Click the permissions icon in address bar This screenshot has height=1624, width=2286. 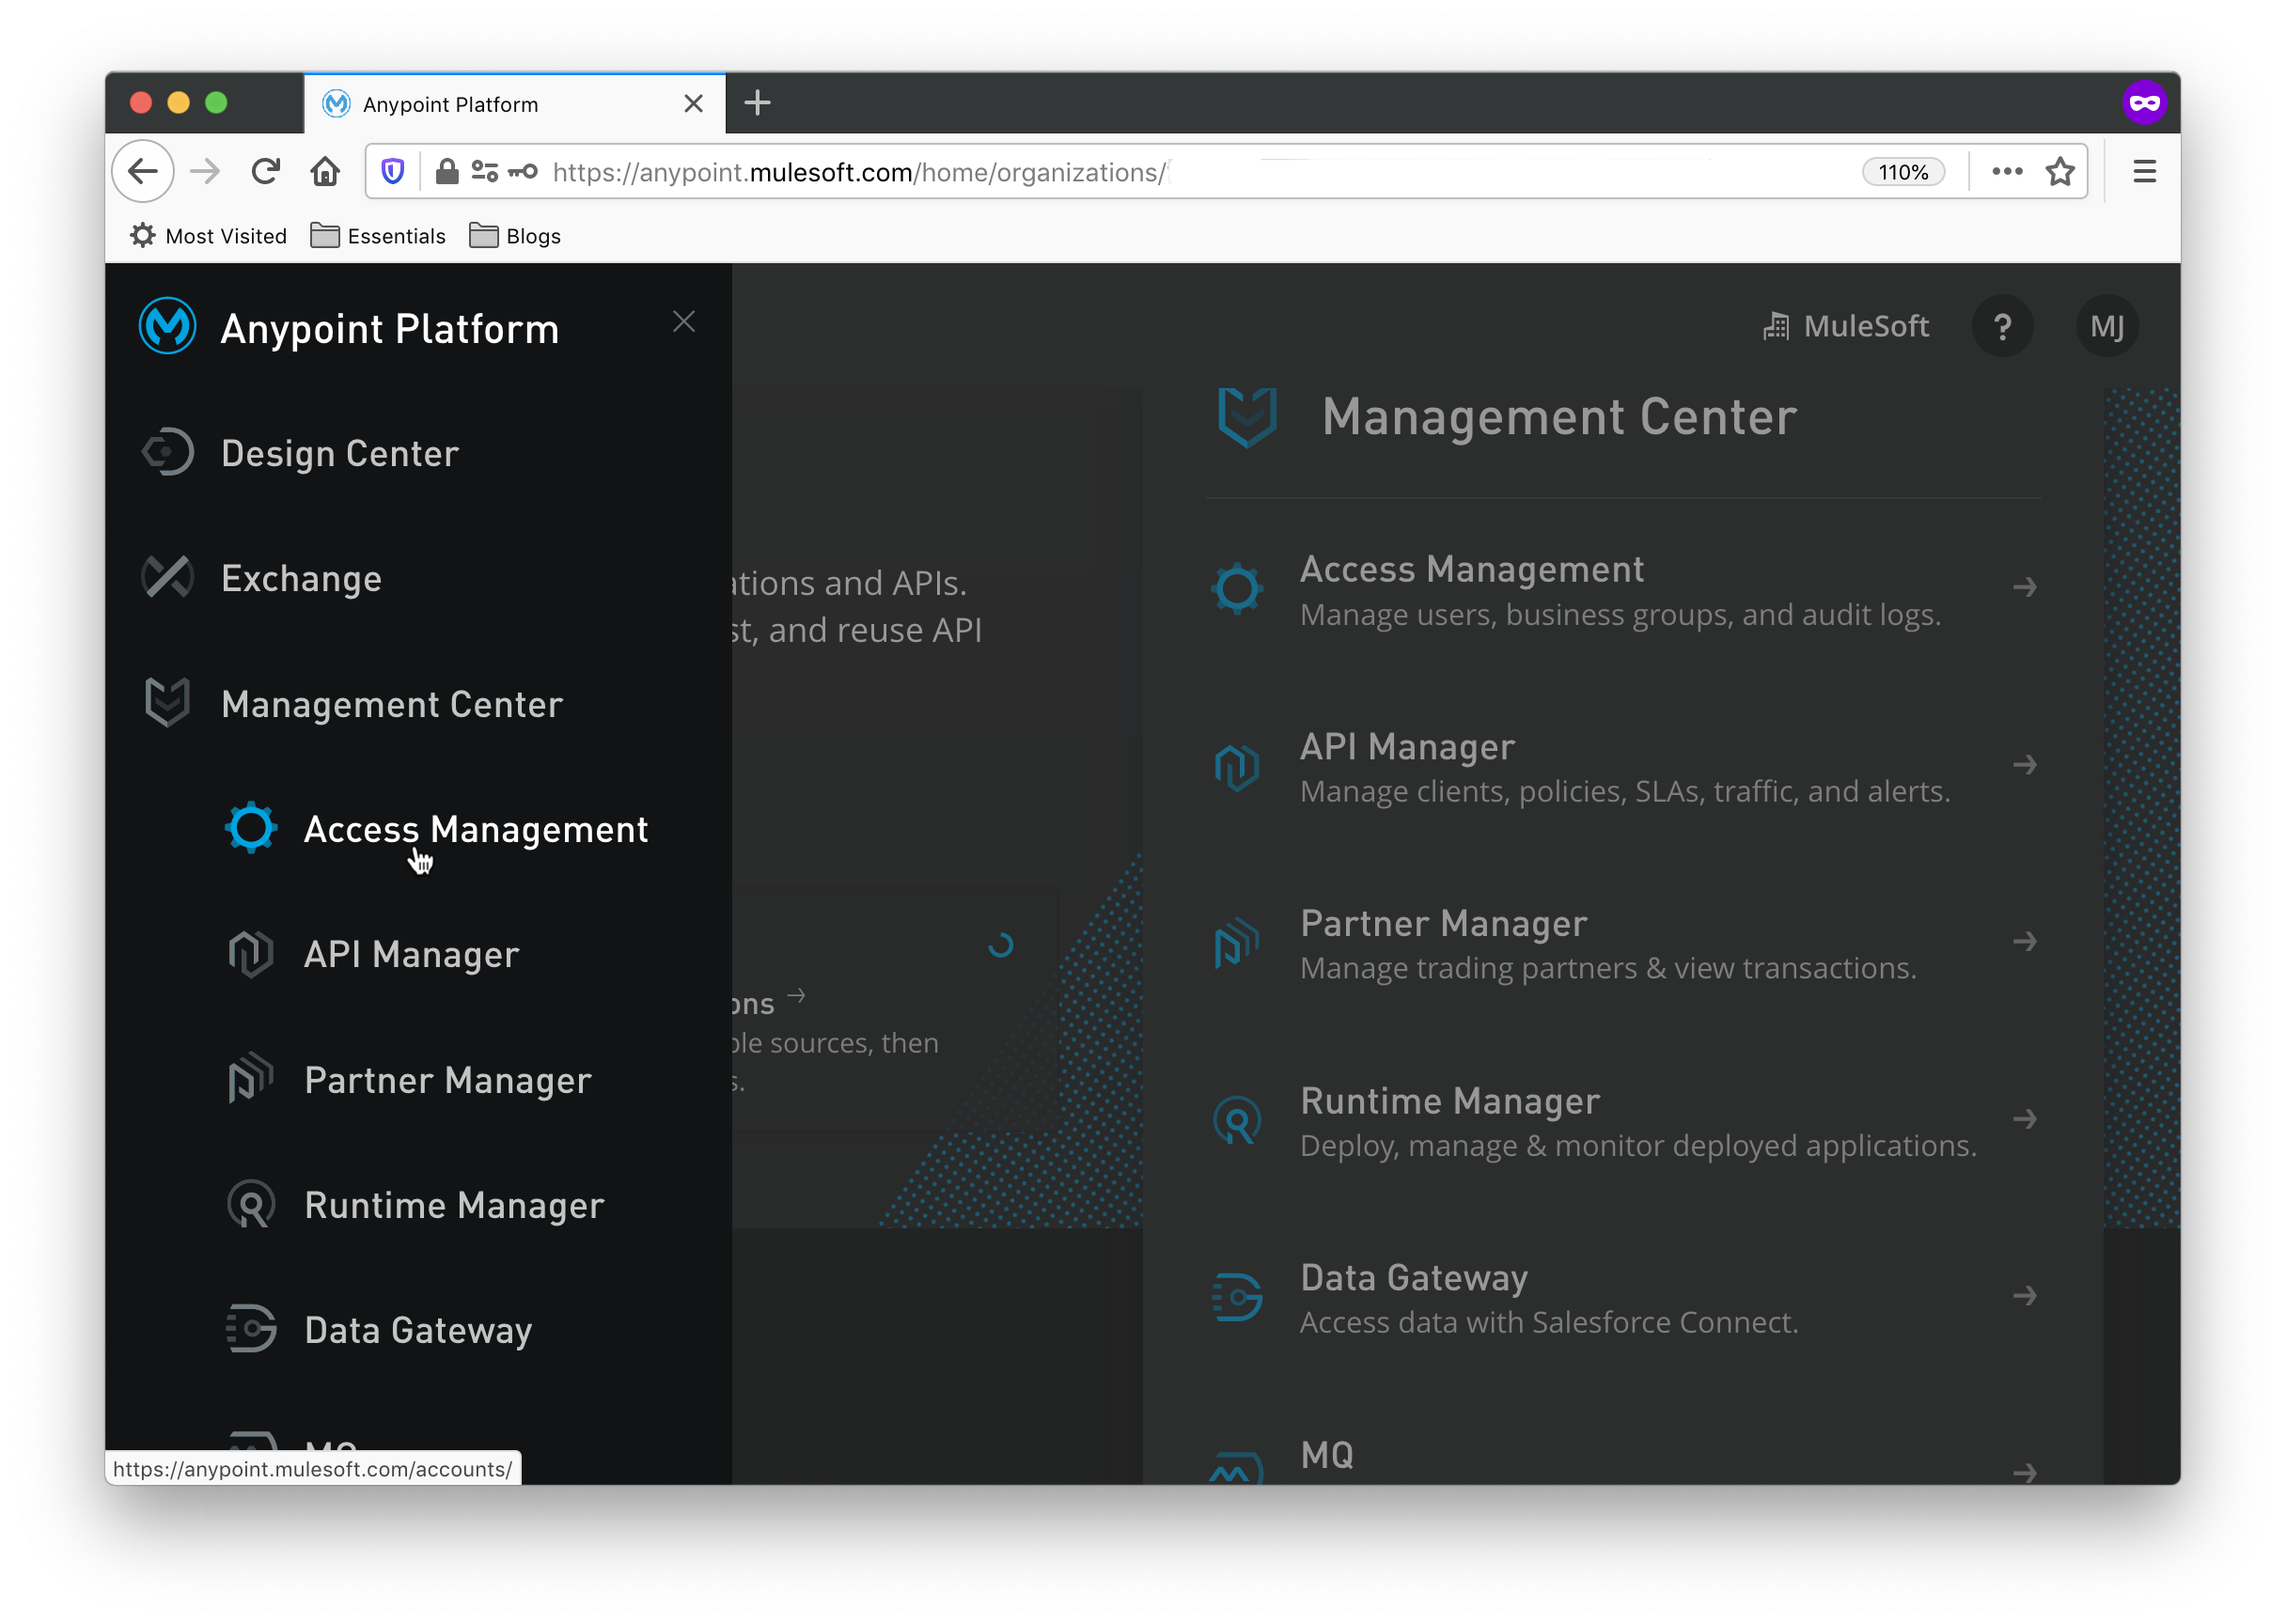click(484, 172)
